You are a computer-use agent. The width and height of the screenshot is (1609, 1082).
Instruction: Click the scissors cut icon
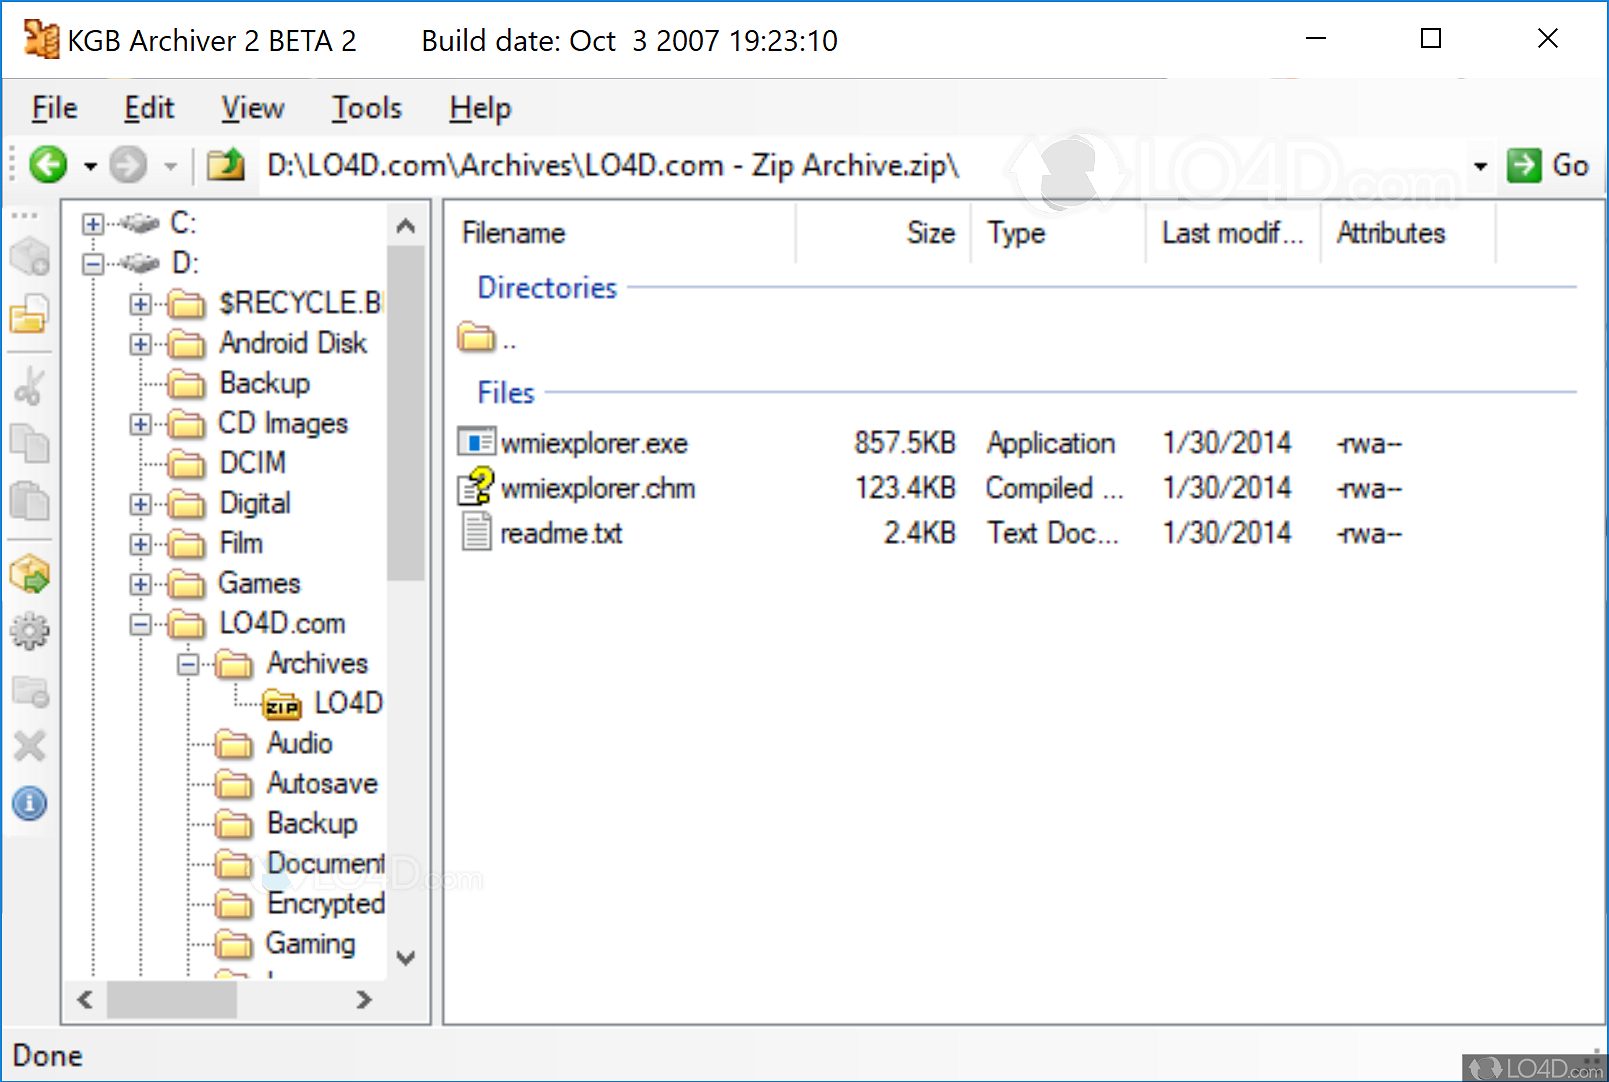coord(29,385)
